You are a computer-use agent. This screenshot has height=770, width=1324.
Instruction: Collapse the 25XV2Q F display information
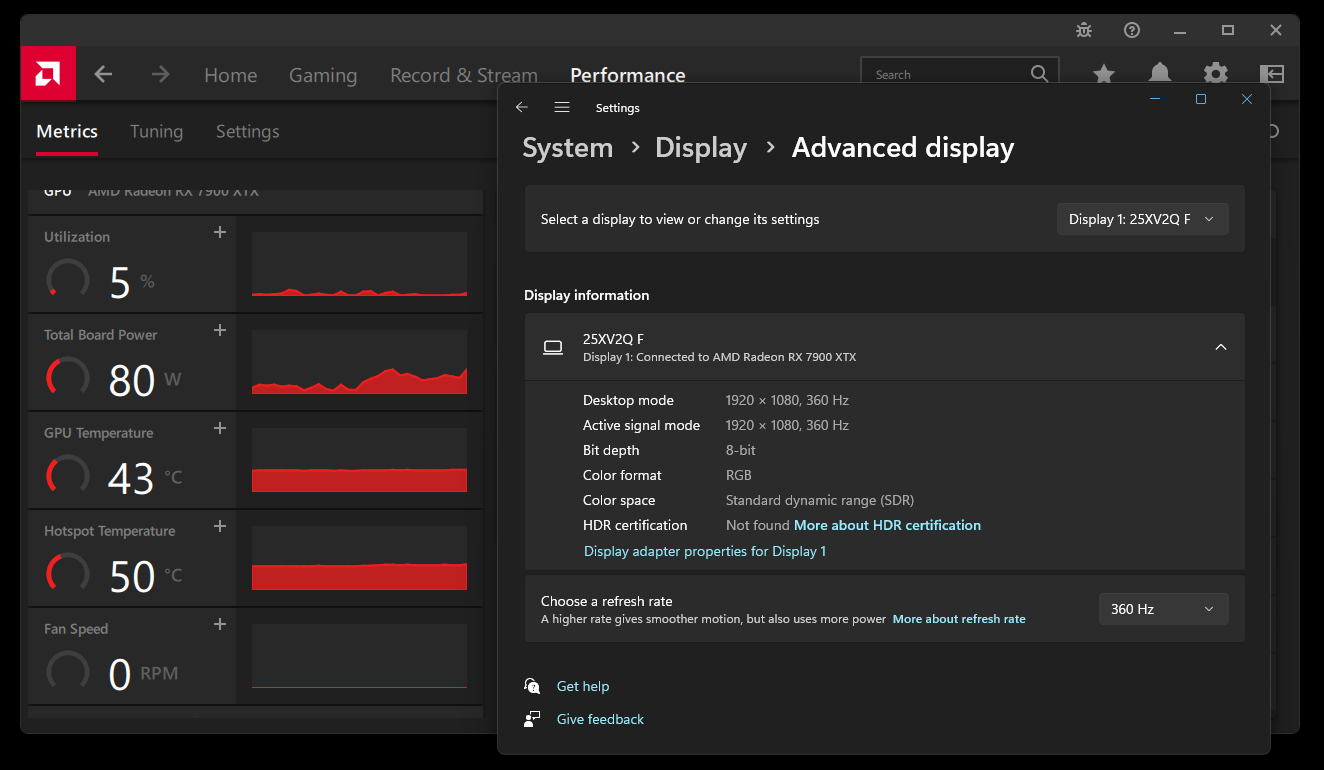(x=1220, y=347)
